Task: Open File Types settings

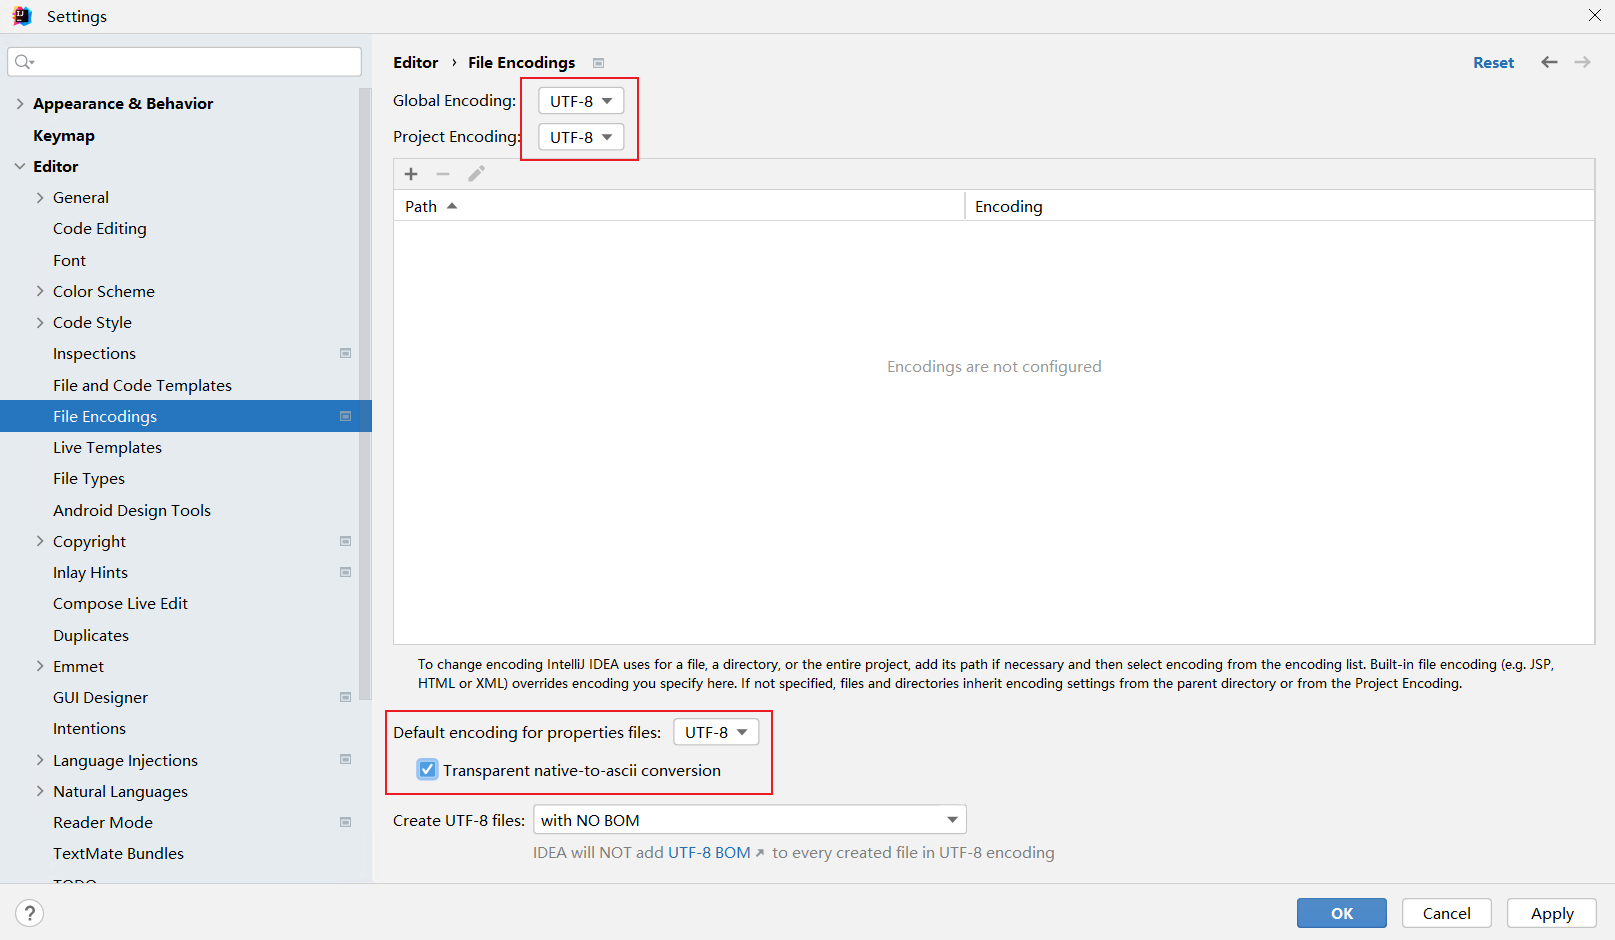Action: (x=89, y=478)
